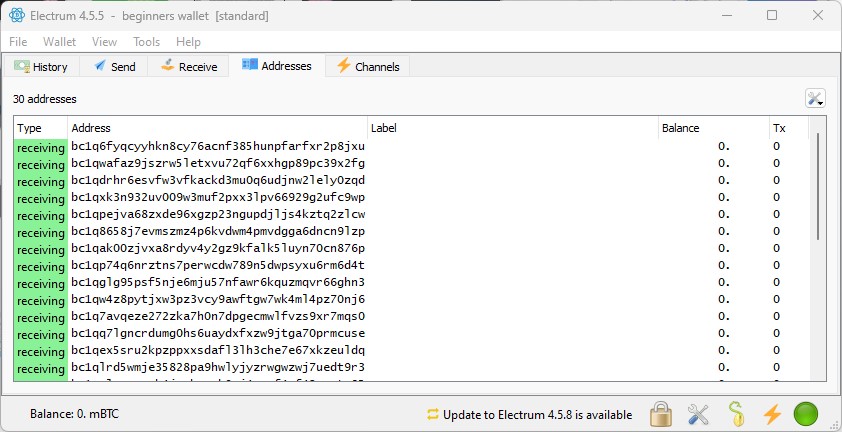Open the Wallet menu

[x=59, y=42]
